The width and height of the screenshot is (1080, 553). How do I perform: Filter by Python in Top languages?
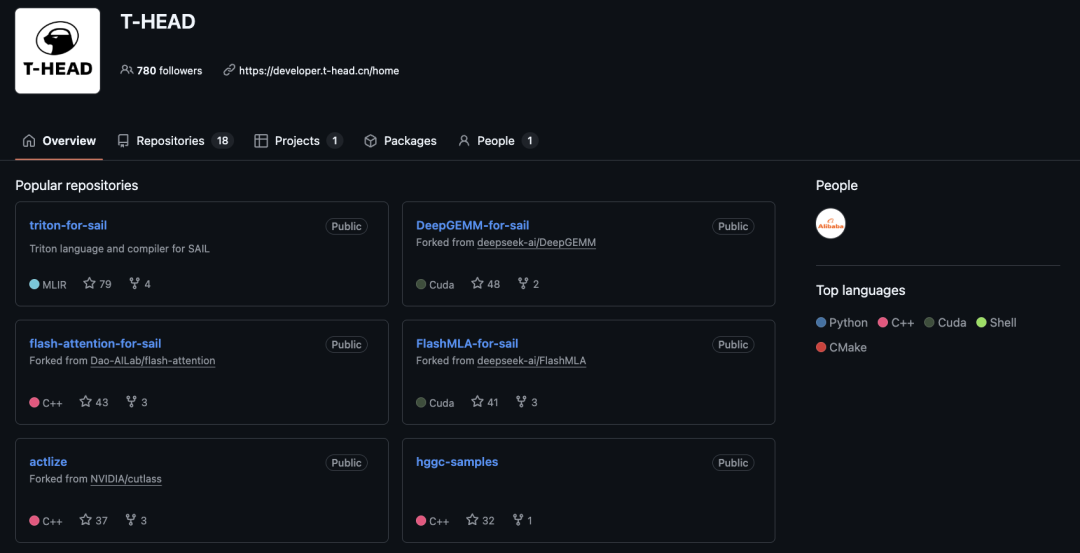point(842,322)
